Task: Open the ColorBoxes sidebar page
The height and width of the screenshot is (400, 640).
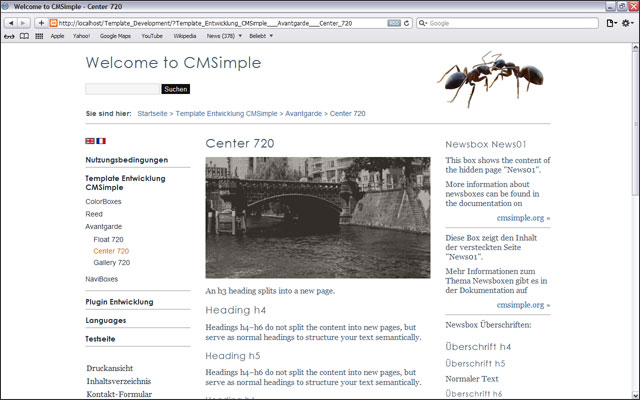Action: (x=103, y=202)
